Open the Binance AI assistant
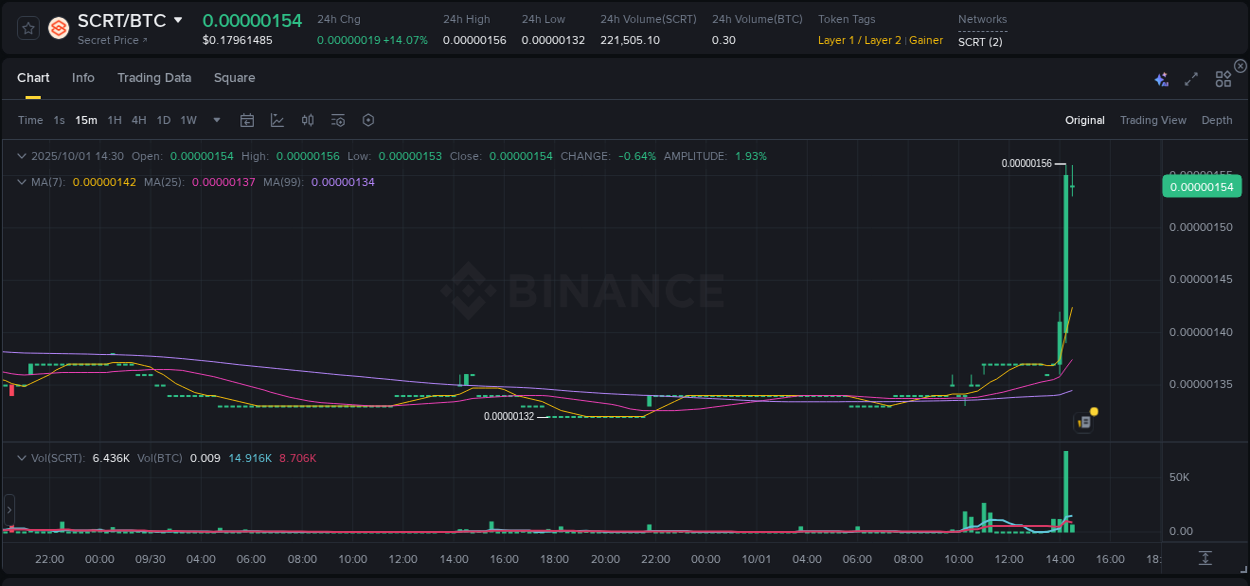 [1161, 78]
